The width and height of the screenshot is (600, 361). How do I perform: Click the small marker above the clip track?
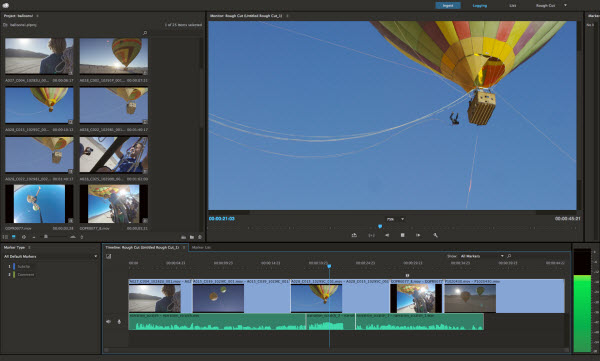[x=407, y=275]
